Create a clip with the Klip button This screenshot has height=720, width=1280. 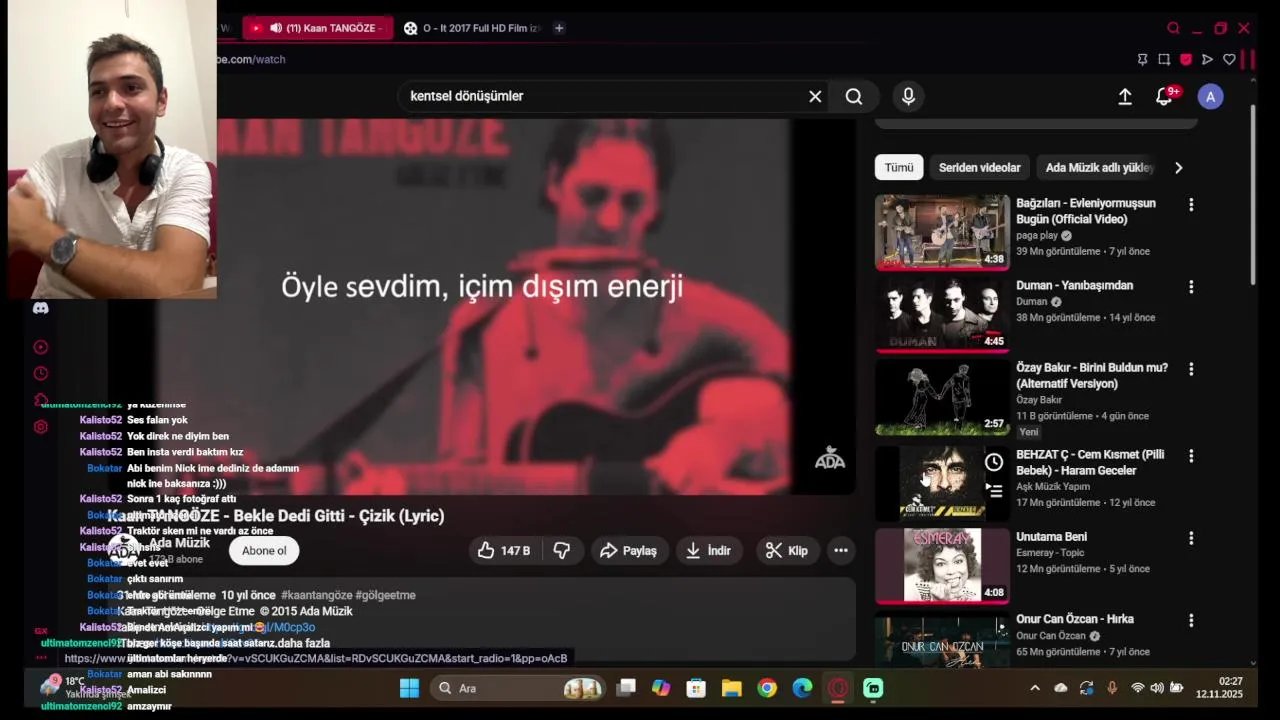coord(787,550)
